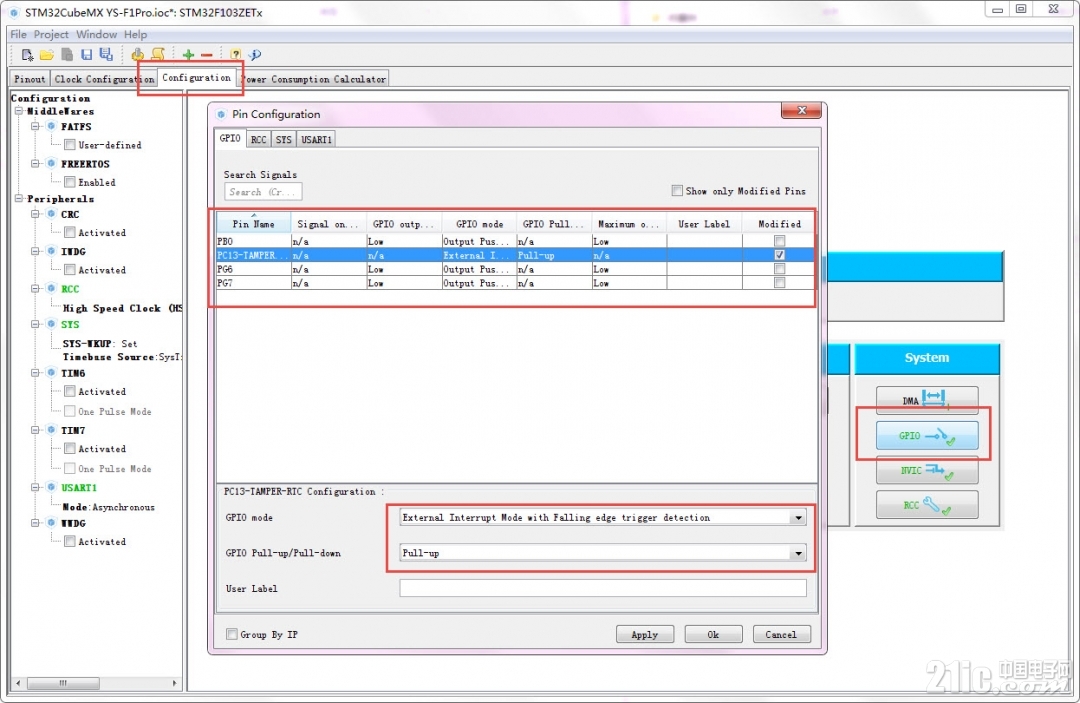
Task: Sort table by Pin Name column header
Action: tap(253, 224)
